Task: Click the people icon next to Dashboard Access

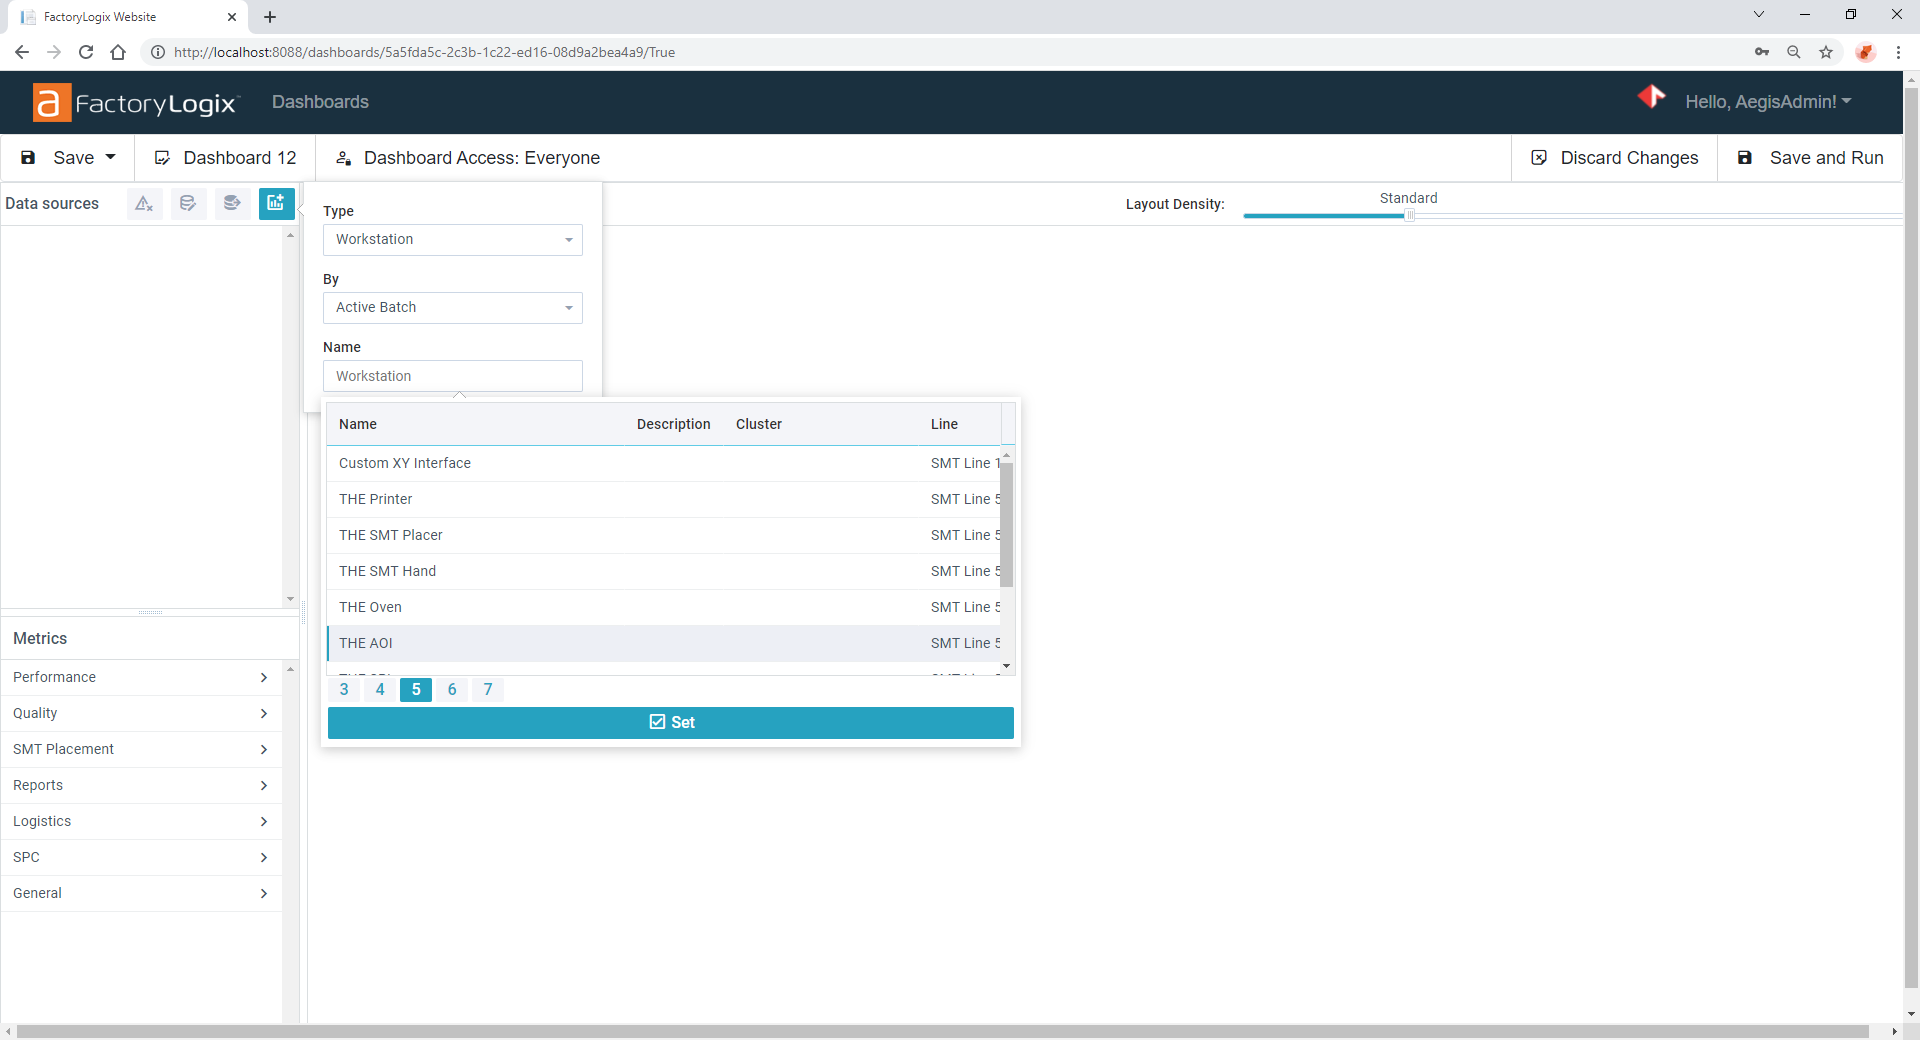Action: (343, 158)
